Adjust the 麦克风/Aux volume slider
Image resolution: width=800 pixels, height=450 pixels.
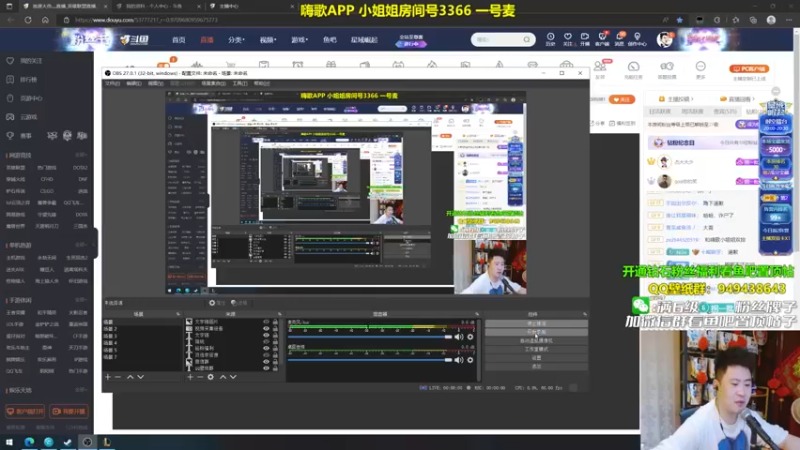coord(370,337)
